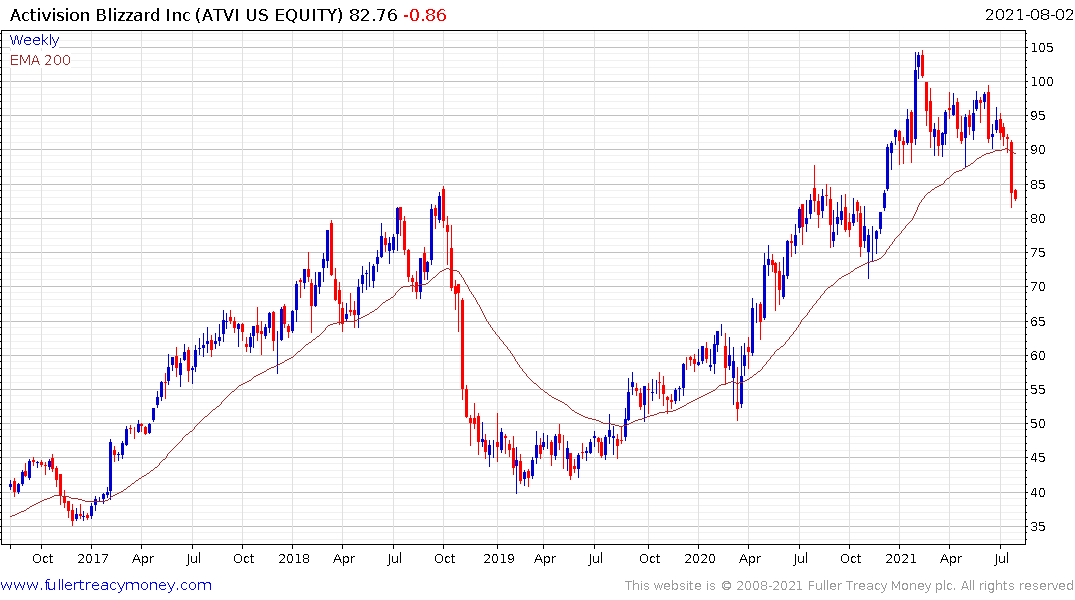Select the 40 price axis label
Image resolution: width=1075 pixels, height=600 pixels.
click(x=1038, y=492)
